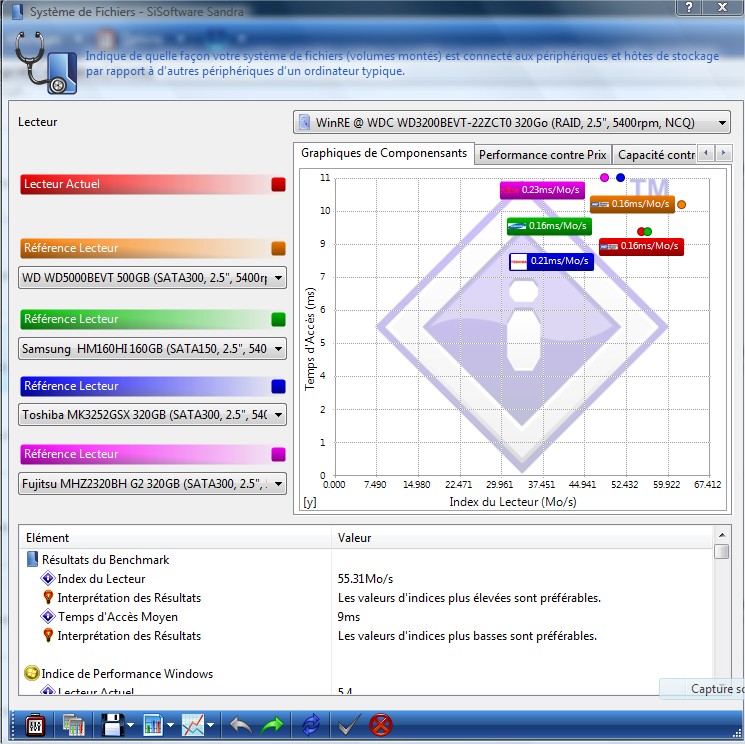Screen dimensions: 745x744
Task: Select the 55.31Mo/s value cell
Action: pos(365,579)
